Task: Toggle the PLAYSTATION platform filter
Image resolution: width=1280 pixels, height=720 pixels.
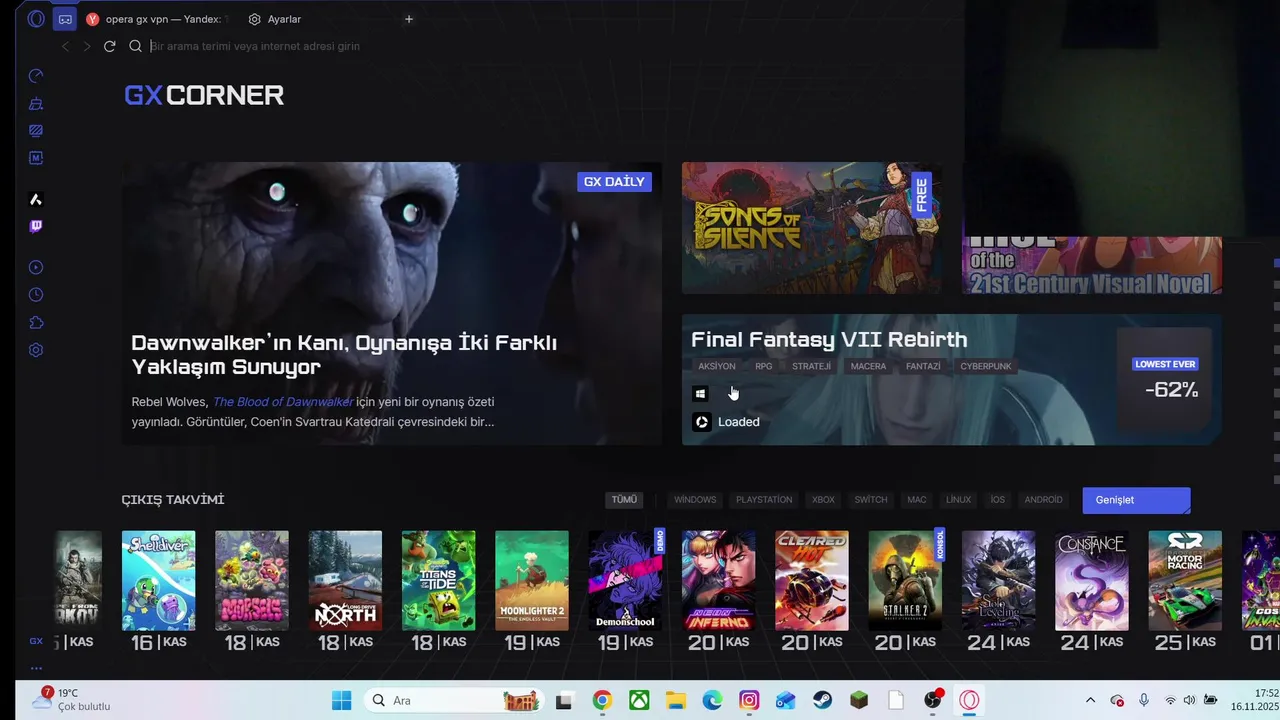Action: pos(764,500)
